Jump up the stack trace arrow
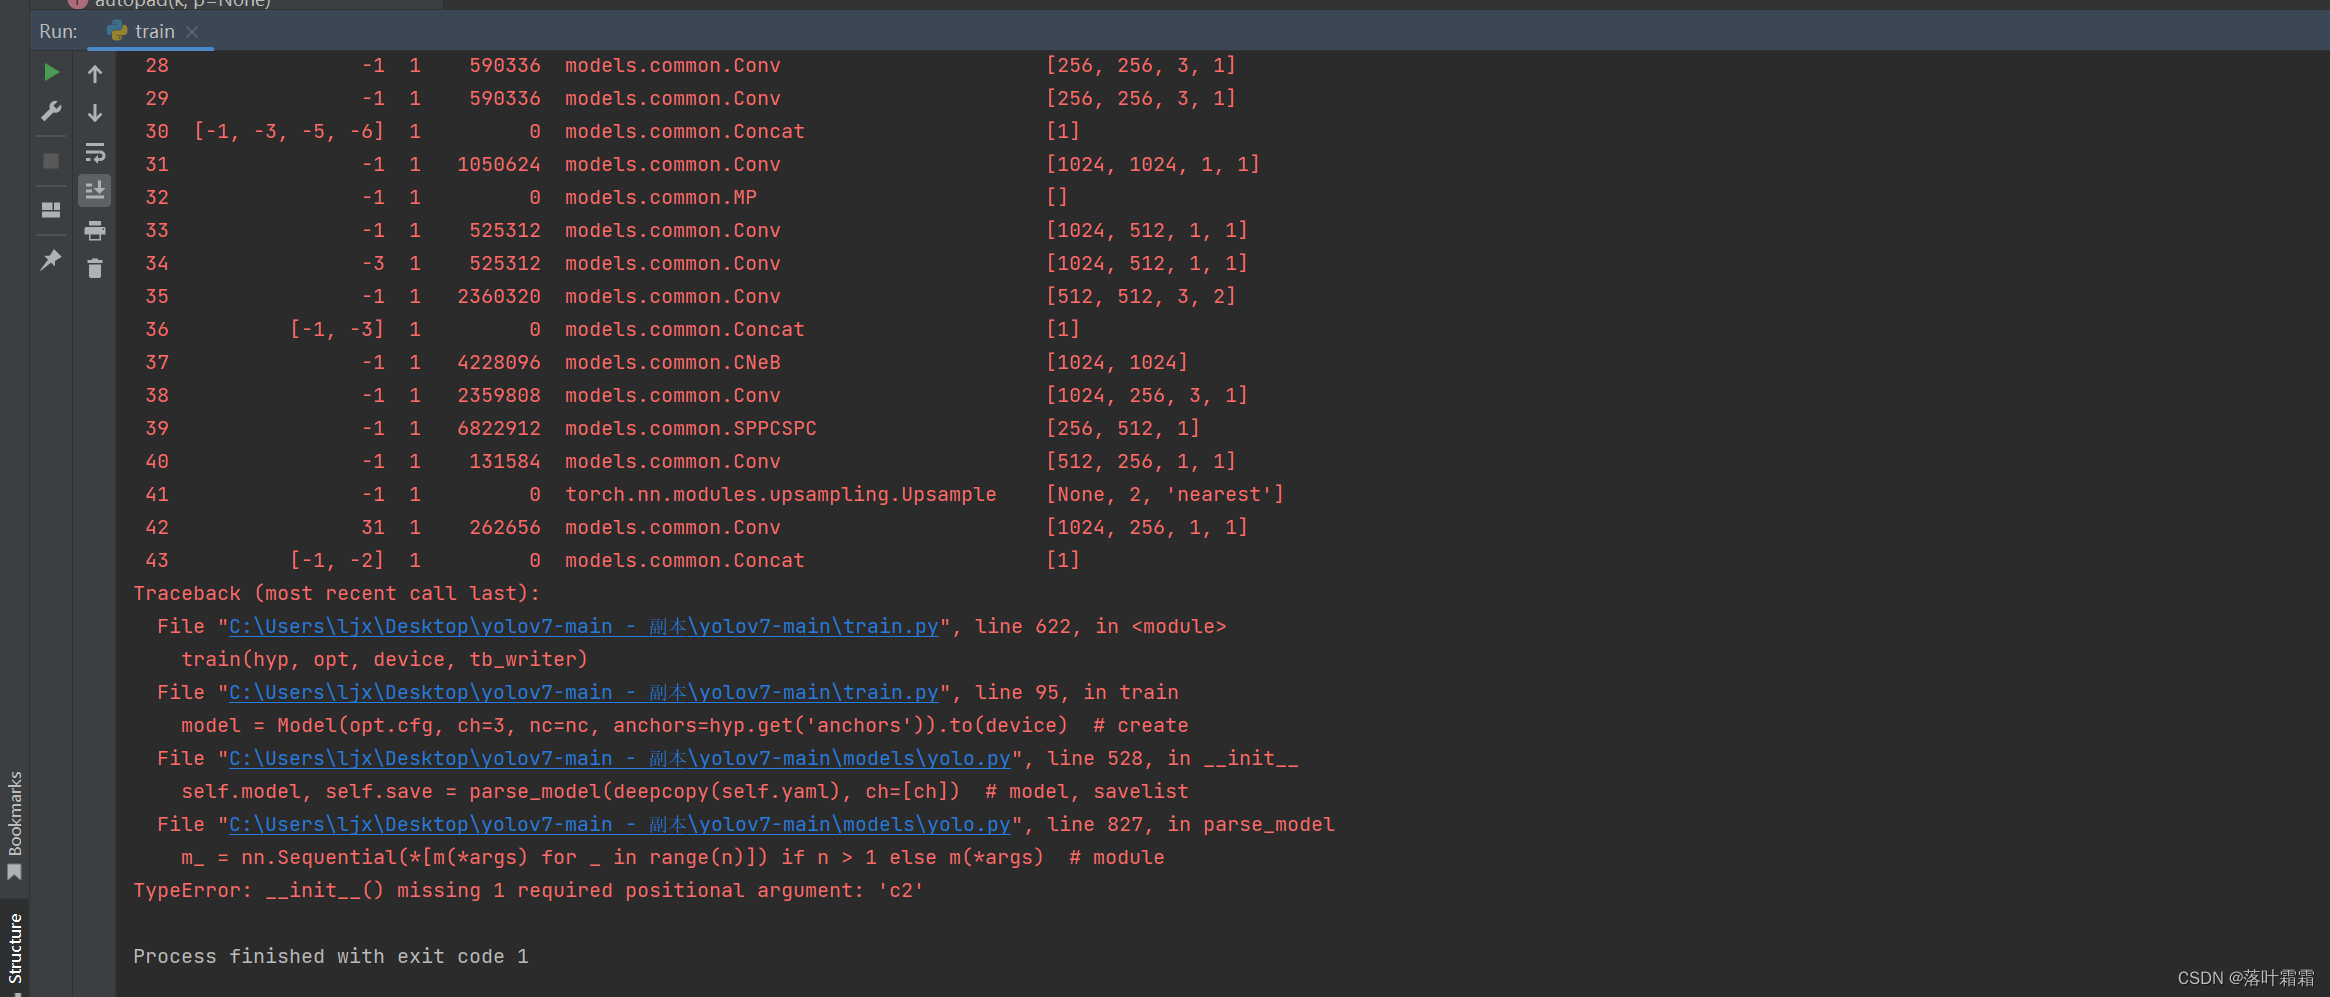Image resolution: width=2330 pixels, height=997 pixels. click(95, 73)
